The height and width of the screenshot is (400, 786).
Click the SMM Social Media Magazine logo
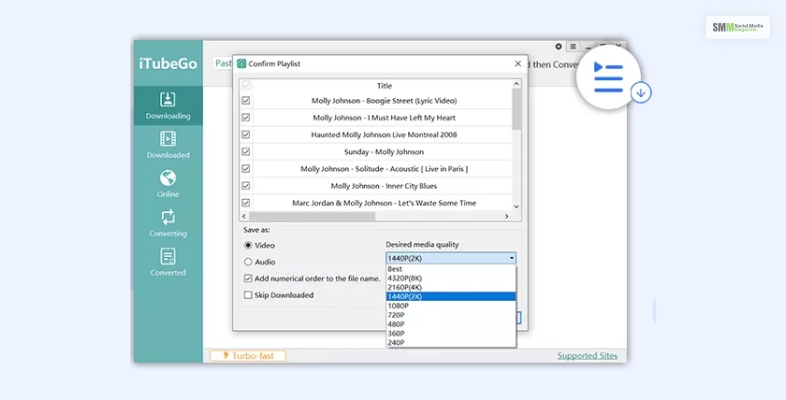tap(737, 28)
